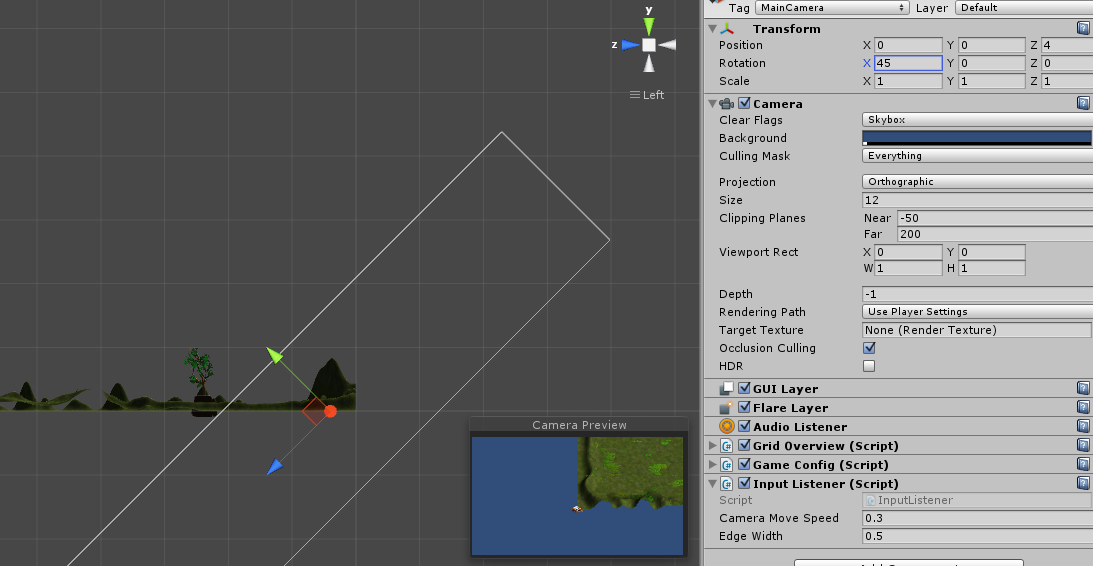
Task: Click the GUI Layer component icon
Action: pos(727,388)
